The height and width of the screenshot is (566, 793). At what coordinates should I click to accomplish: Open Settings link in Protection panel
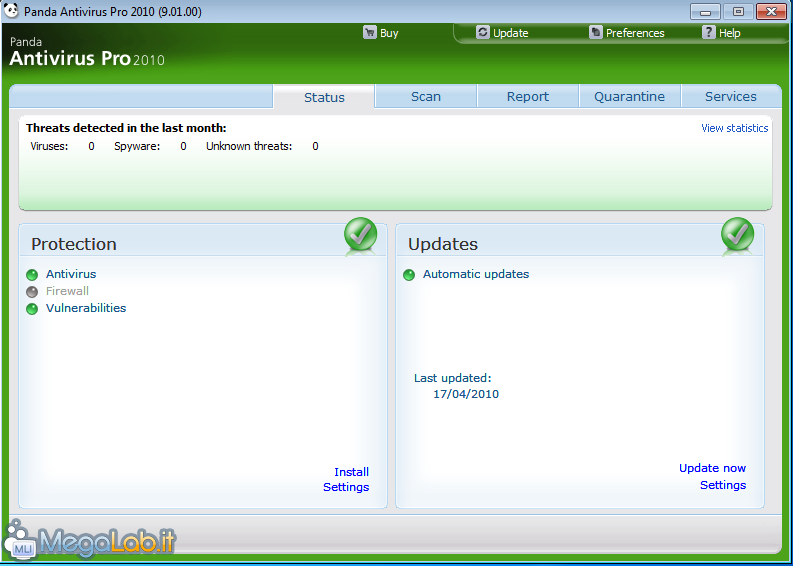(x=346, y=487)
